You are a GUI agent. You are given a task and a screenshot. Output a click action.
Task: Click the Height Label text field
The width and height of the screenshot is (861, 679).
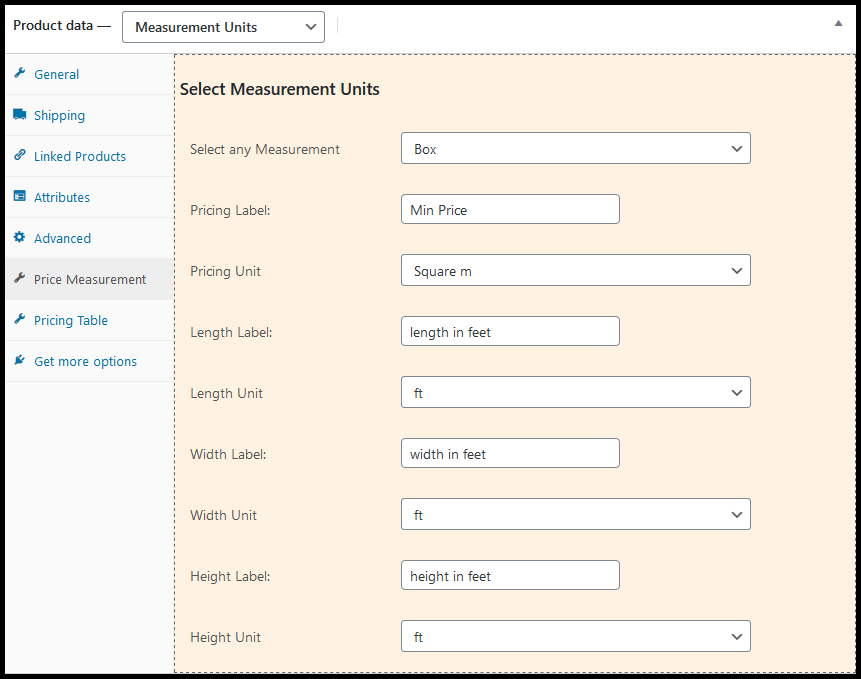click(x=509, y=576)
